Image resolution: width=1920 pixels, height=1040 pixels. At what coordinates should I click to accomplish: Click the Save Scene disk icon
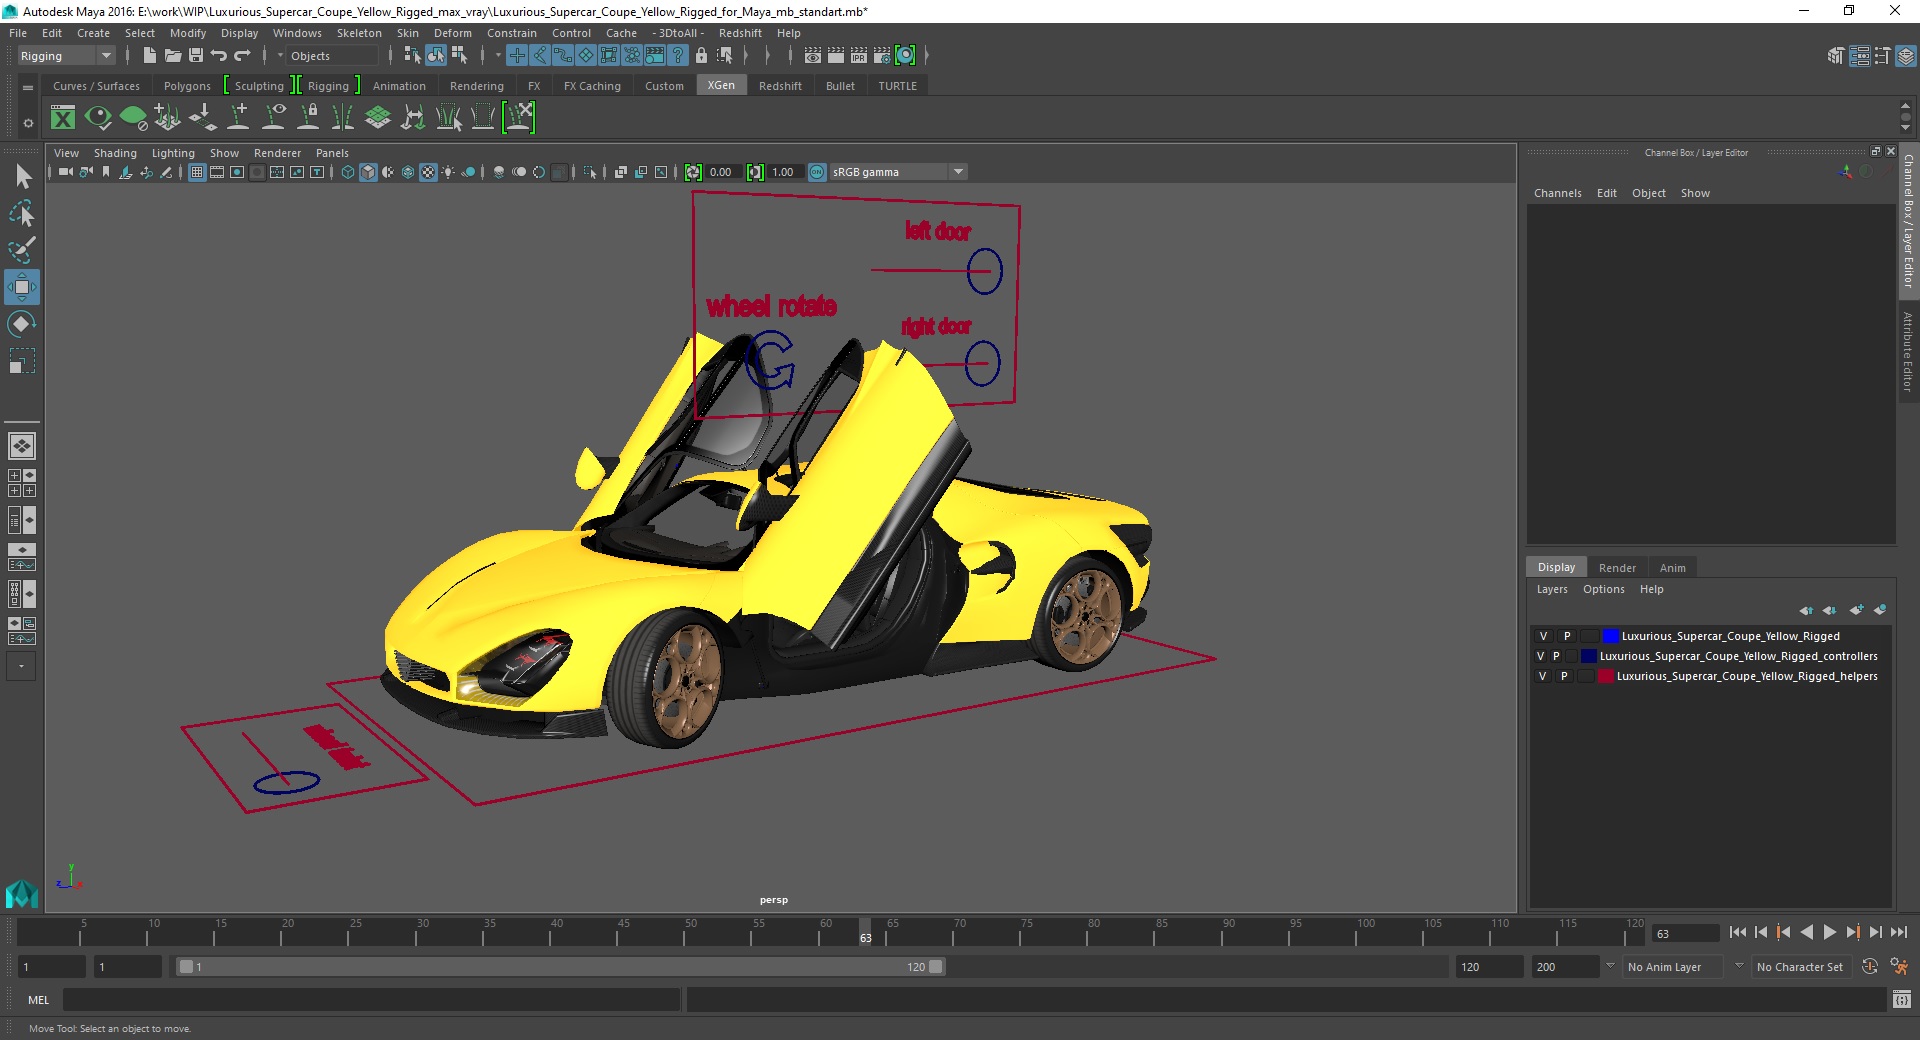point(196,56)
